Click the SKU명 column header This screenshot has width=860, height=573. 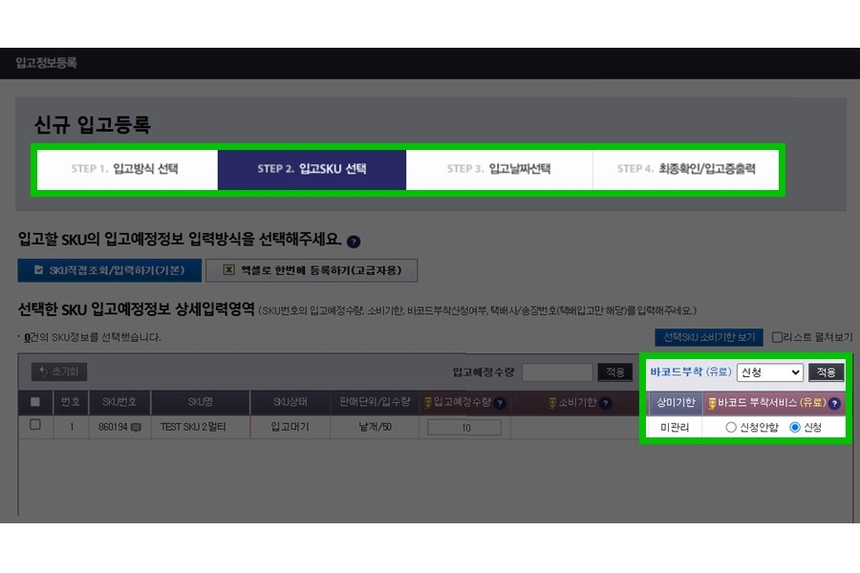200,402
